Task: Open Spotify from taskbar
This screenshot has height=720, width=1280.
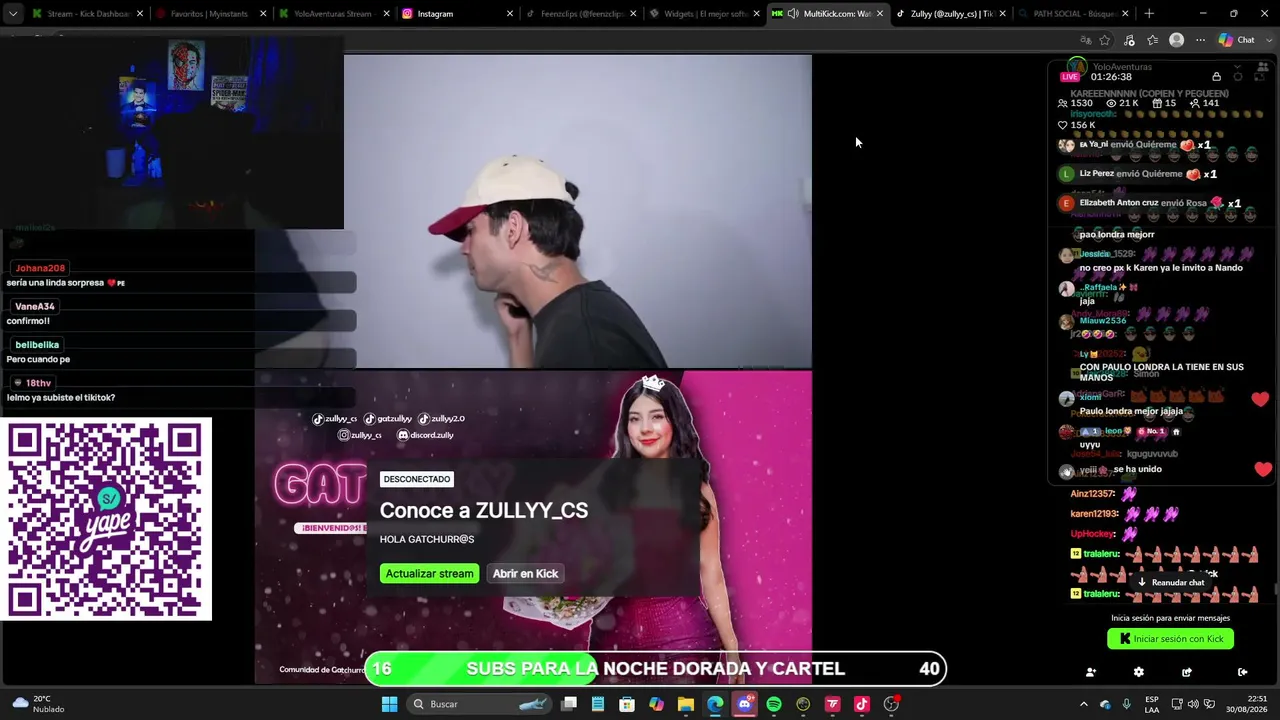Action: 774,704
